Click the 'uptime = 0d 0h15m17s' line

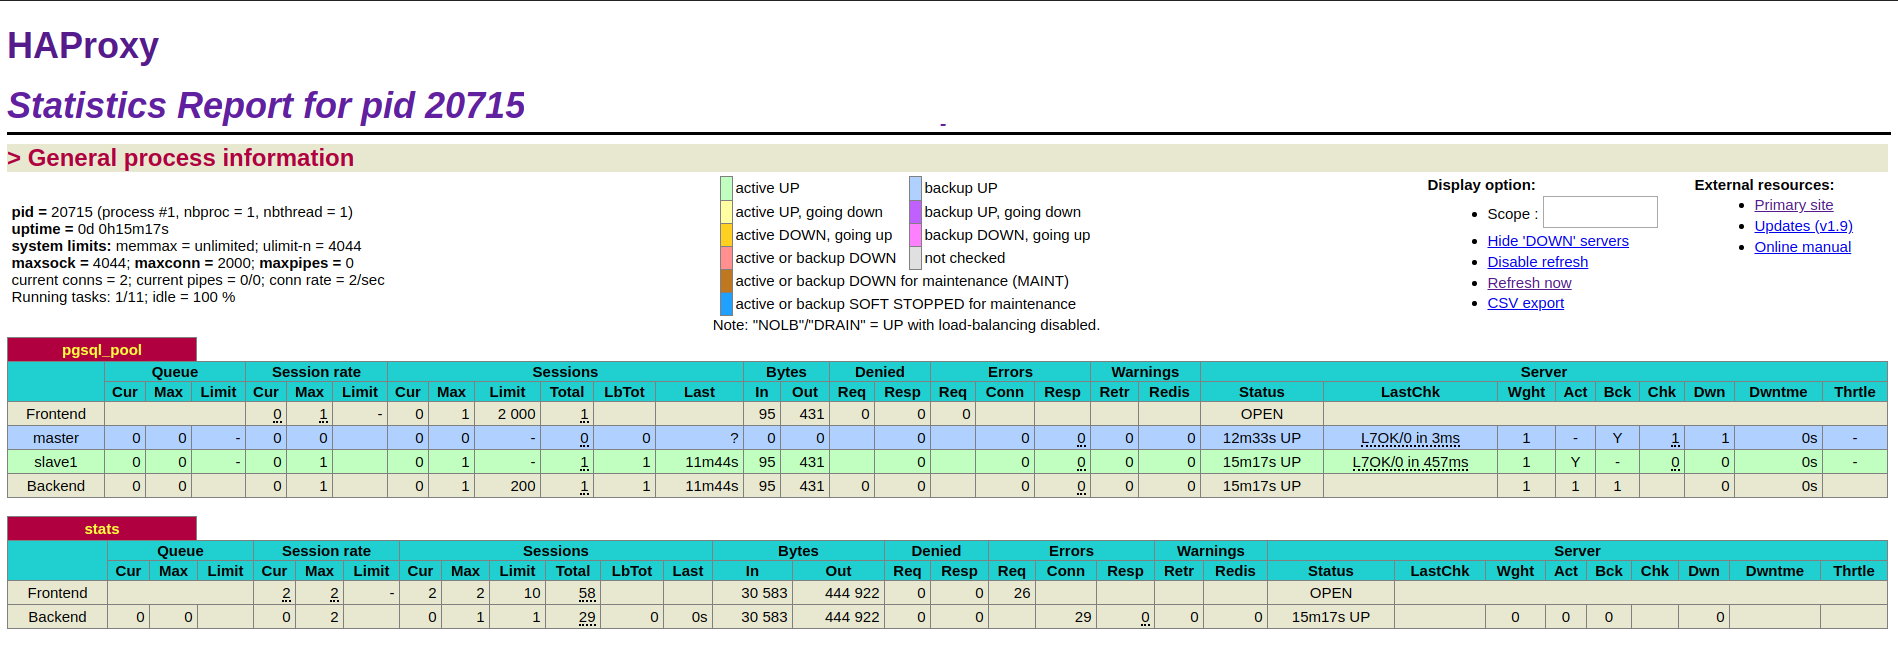coord(90,229)
